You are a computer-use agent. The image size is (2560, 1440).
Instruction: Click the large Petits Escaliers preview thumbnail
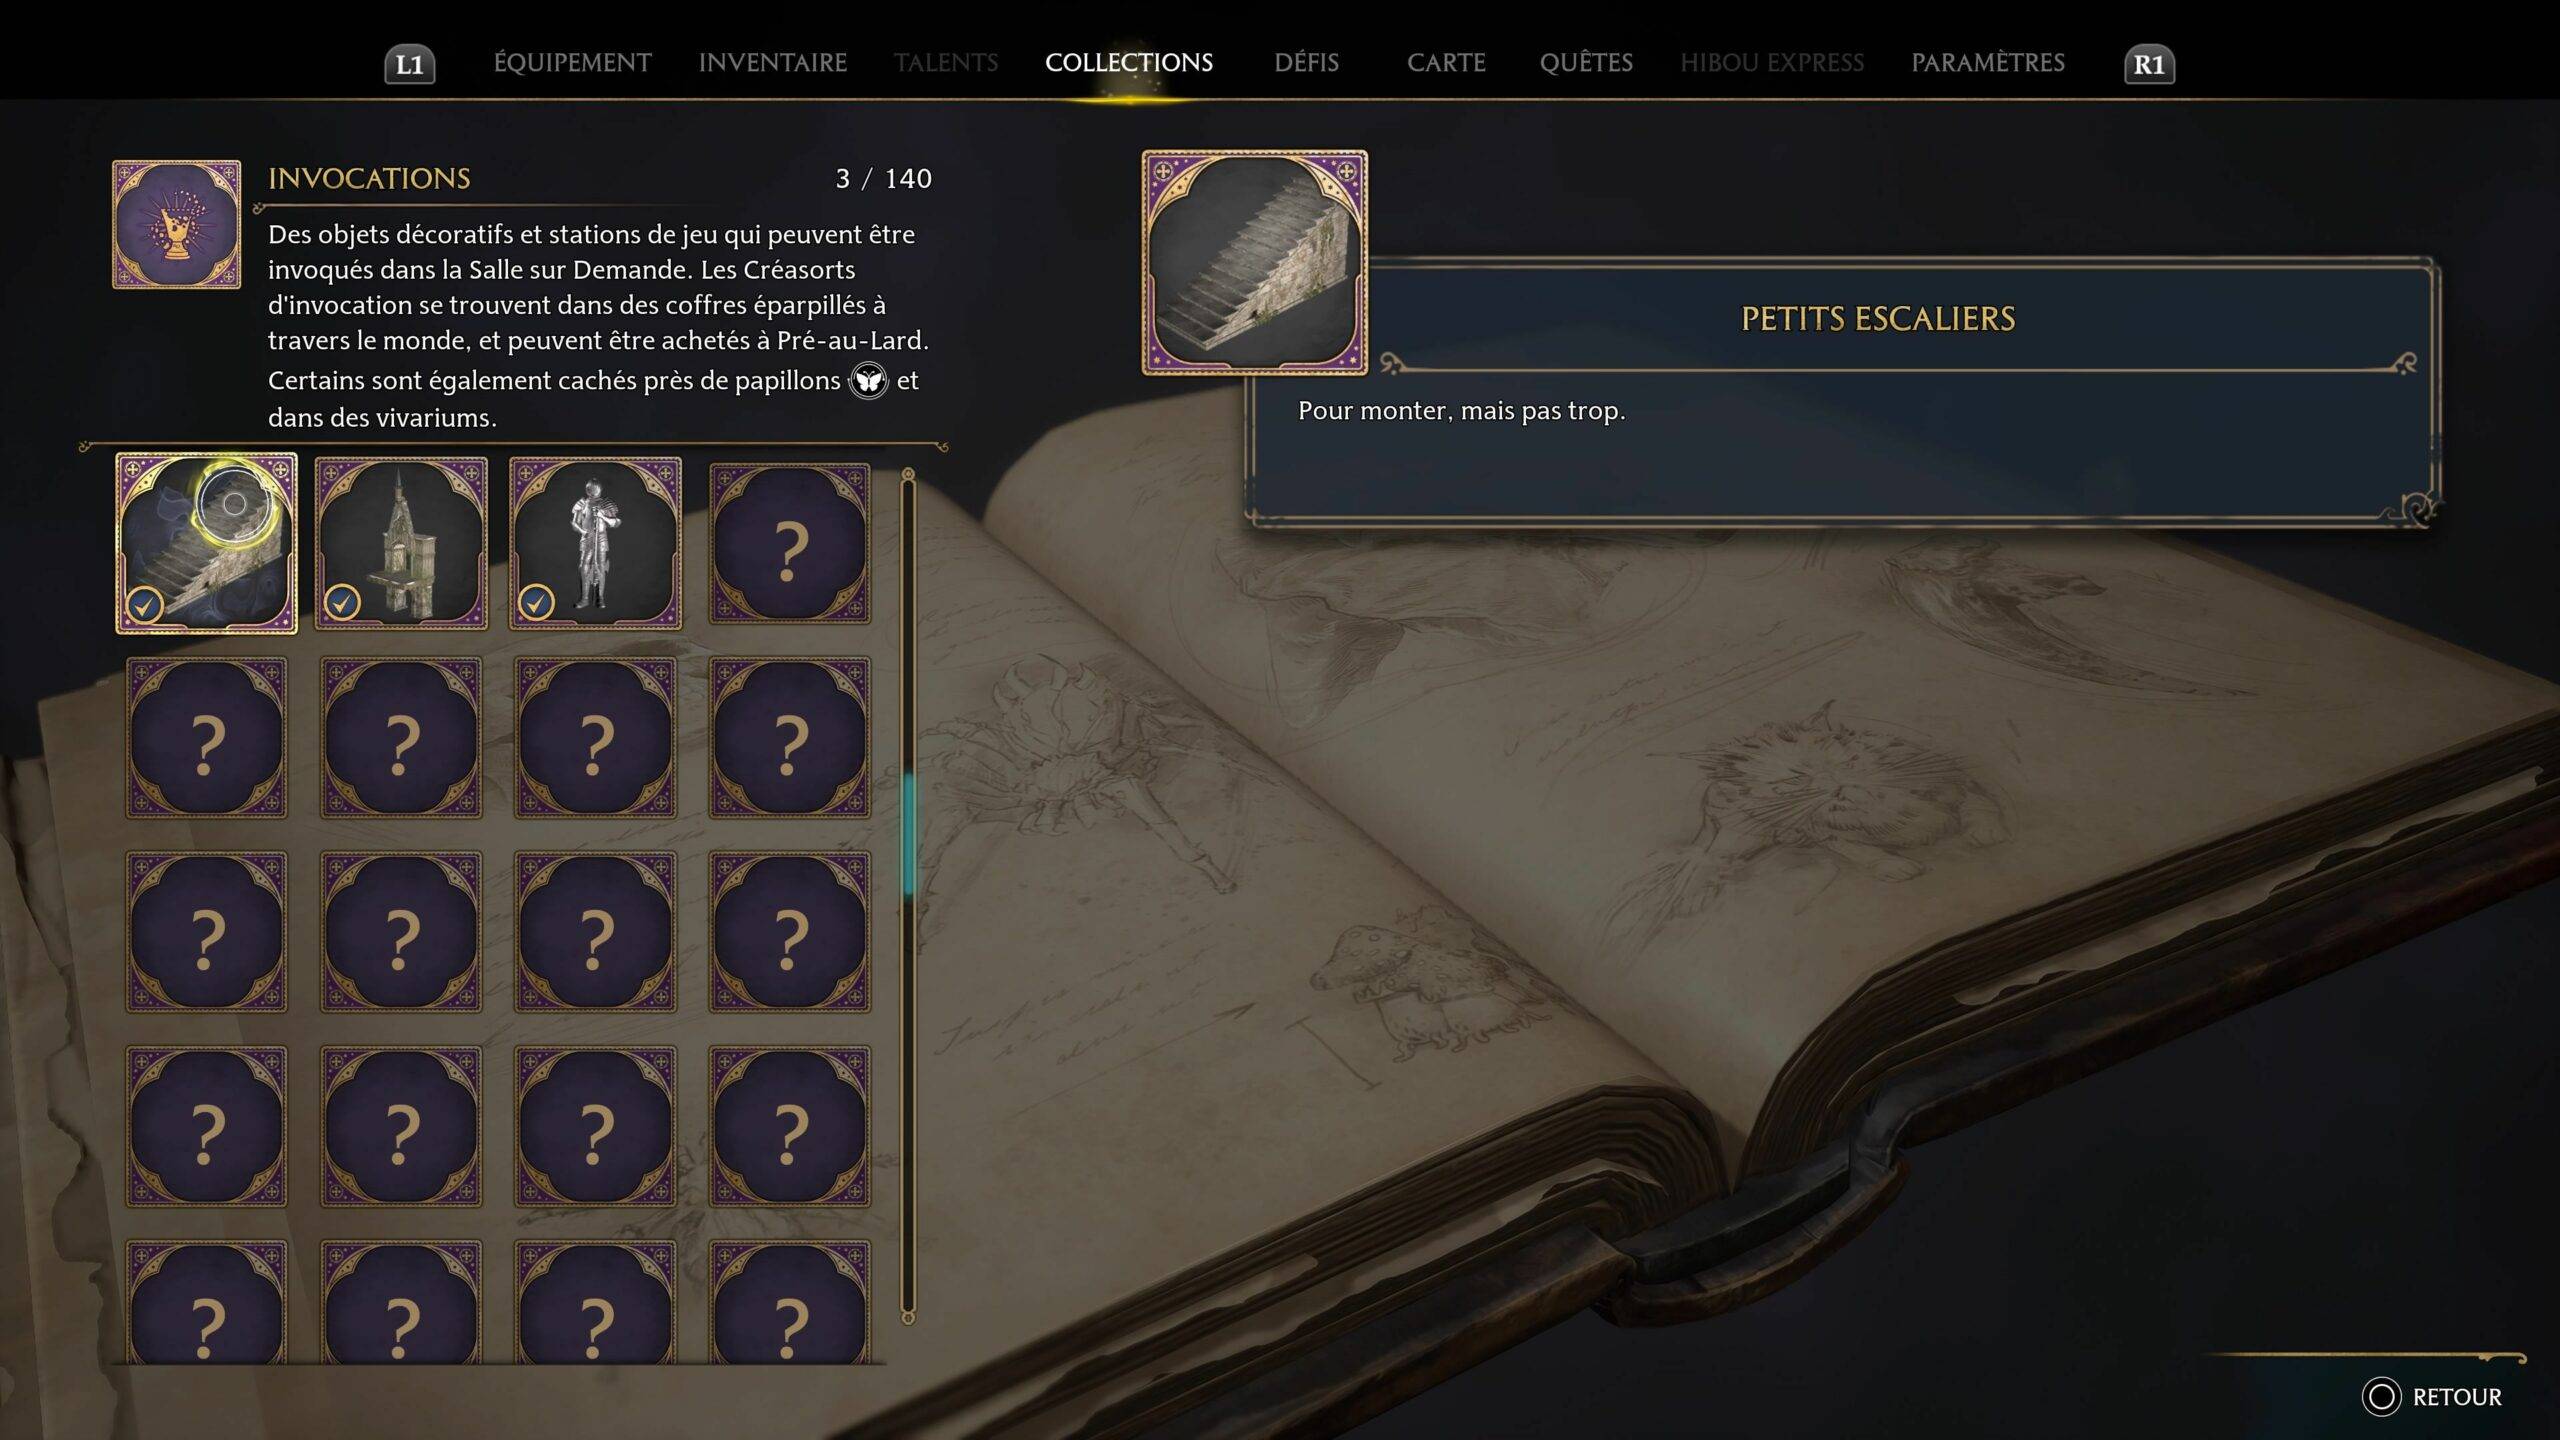pyautogui.click(x=1255, y=263)
